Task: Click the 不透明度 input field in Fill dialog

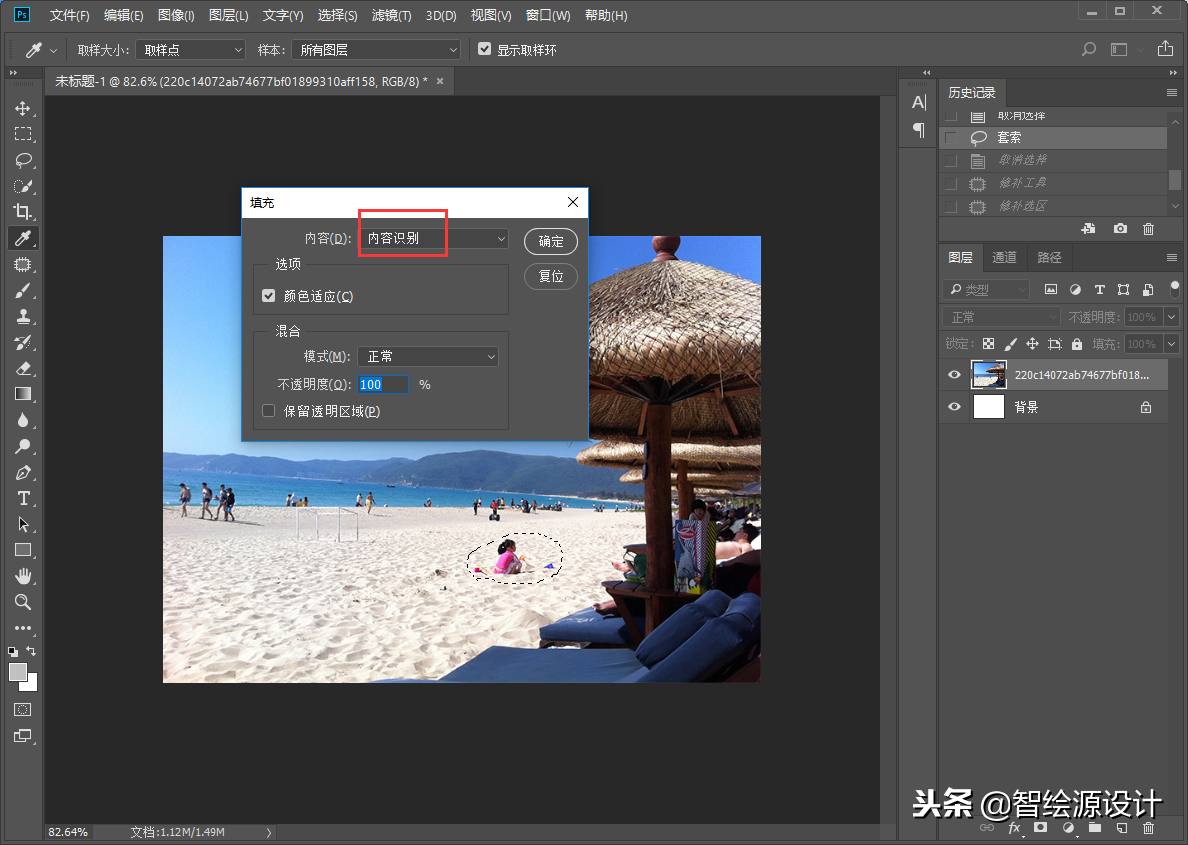Action: (383, 385)
